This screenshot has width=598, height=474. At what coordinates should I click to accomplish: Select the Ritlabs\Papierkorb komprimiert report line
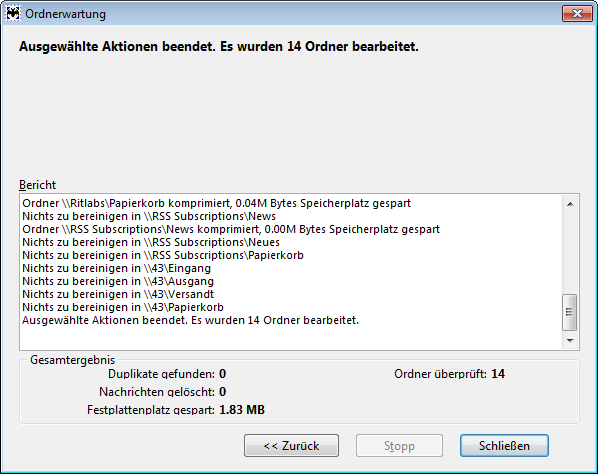click(x=217, y=203)
